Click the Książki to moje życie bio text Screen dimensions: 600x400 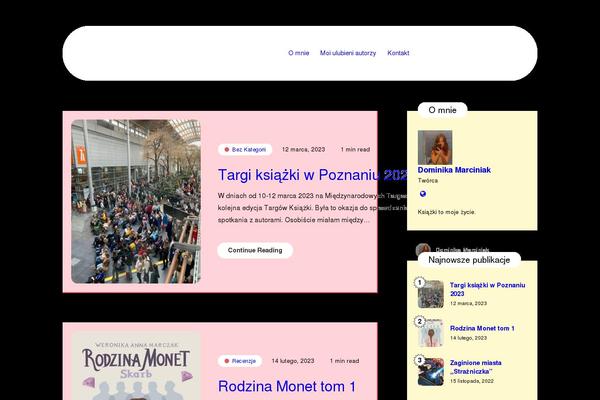click(447, 212)
